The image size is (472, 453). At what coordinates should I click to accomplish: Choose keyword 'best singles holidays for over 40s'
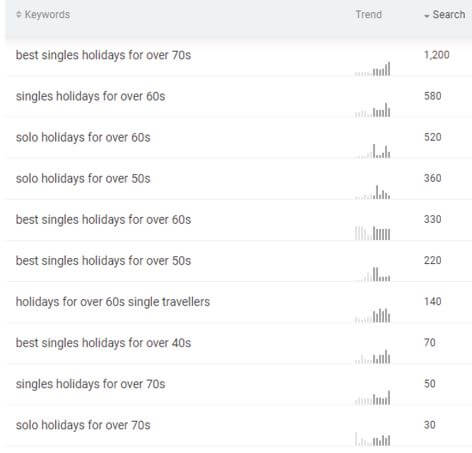[x=103, y=343]
